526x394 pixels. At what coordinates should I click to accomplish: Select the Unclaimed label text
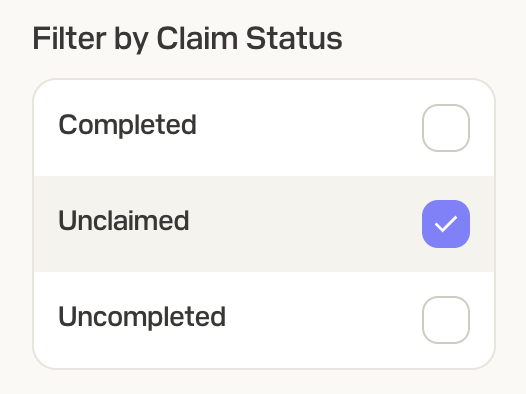pyautogui.click(x=124, y=221)
